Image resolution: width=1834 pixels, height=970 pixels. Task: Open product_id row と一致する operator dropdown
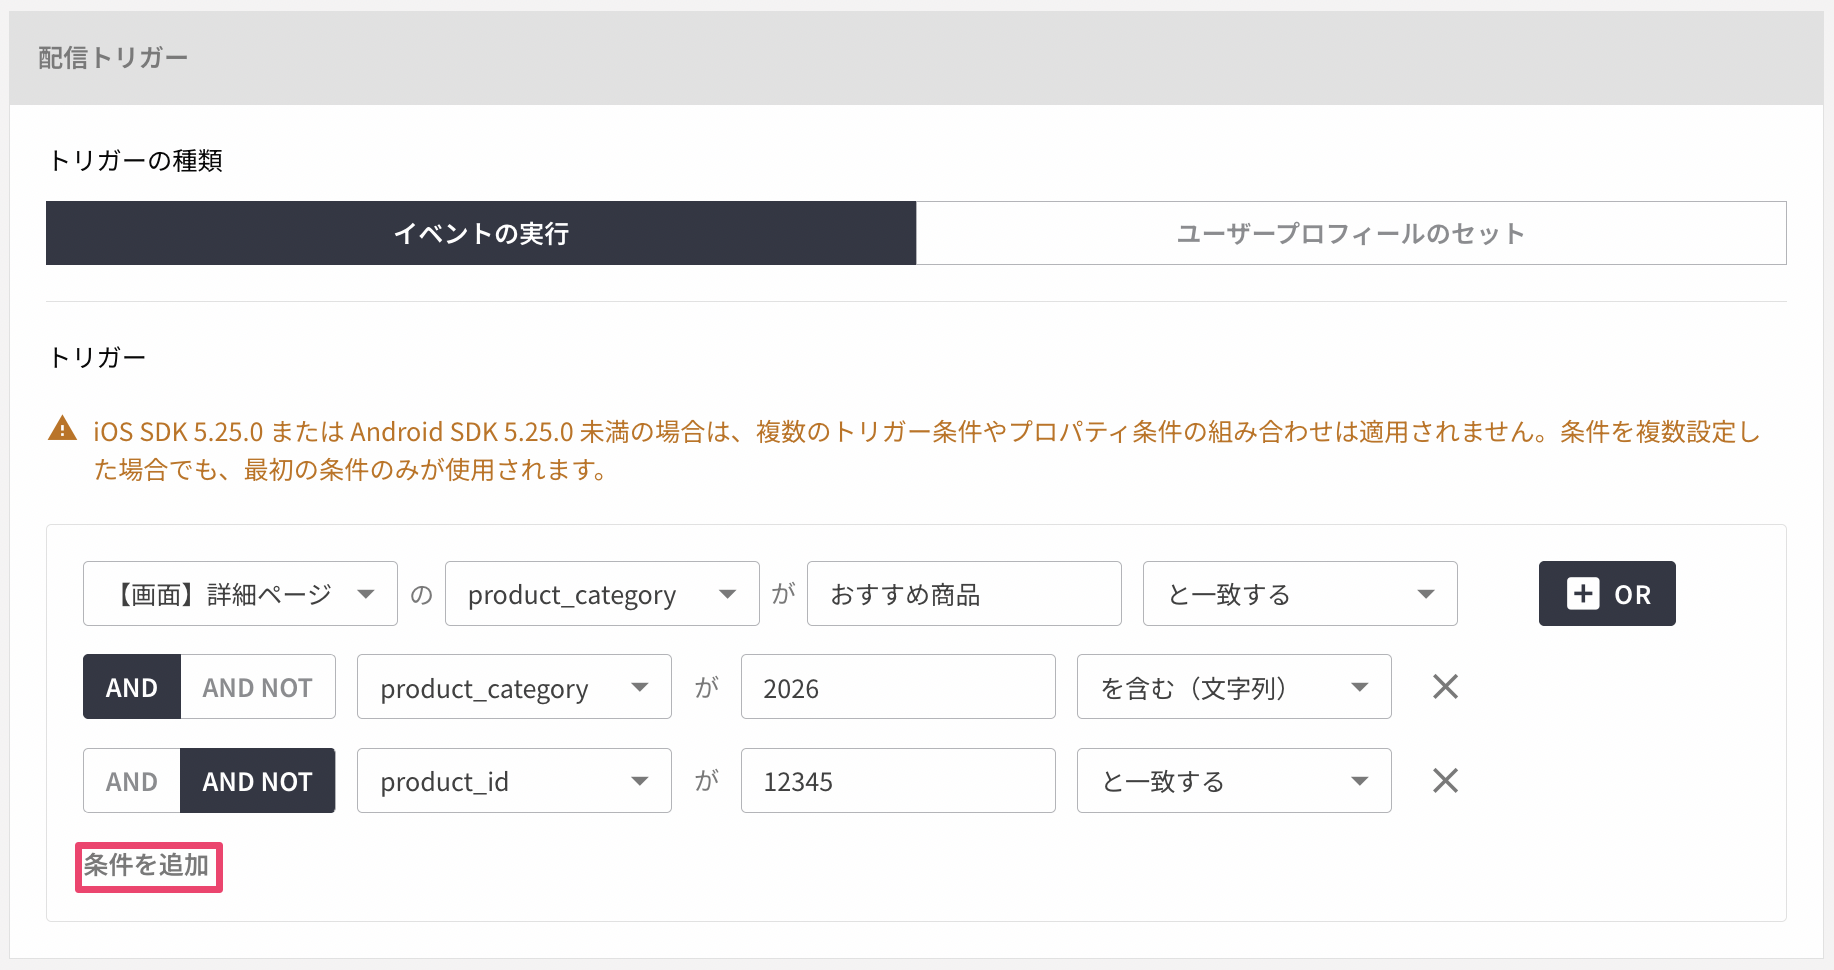1234,781
